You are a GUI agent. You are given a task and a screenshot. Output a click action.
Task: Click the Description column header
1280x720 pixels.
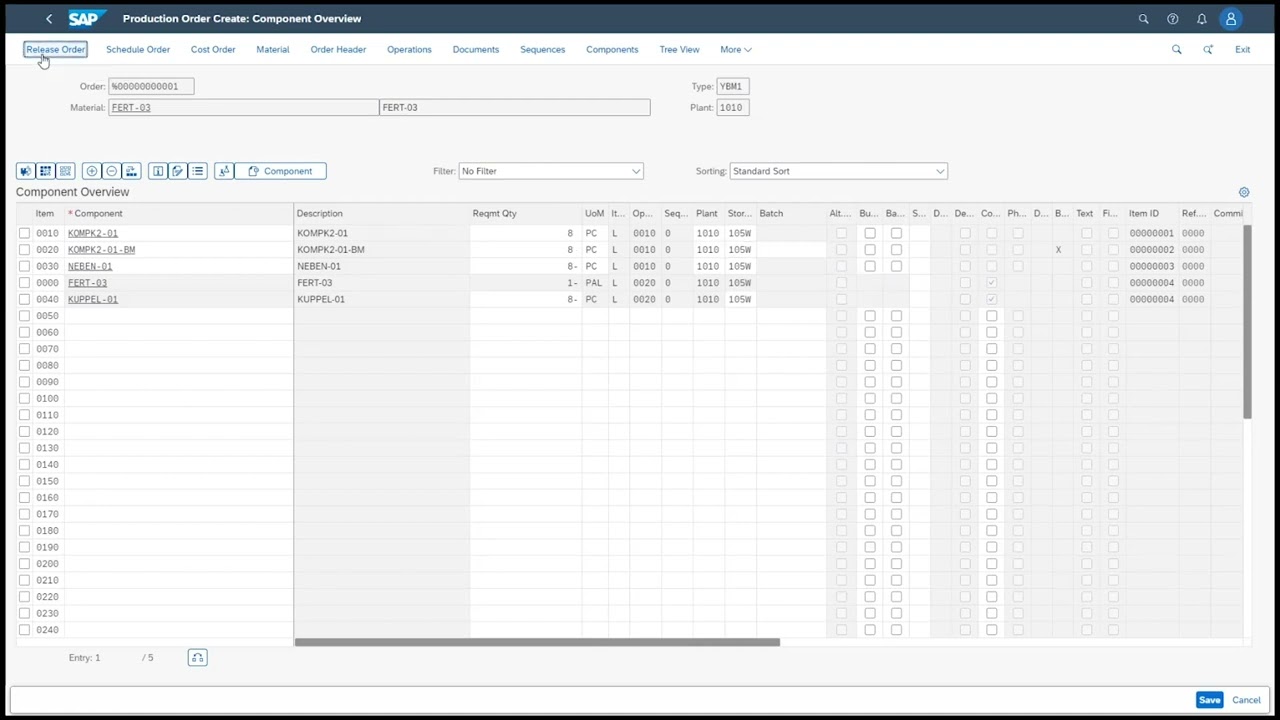click(320, 213)
